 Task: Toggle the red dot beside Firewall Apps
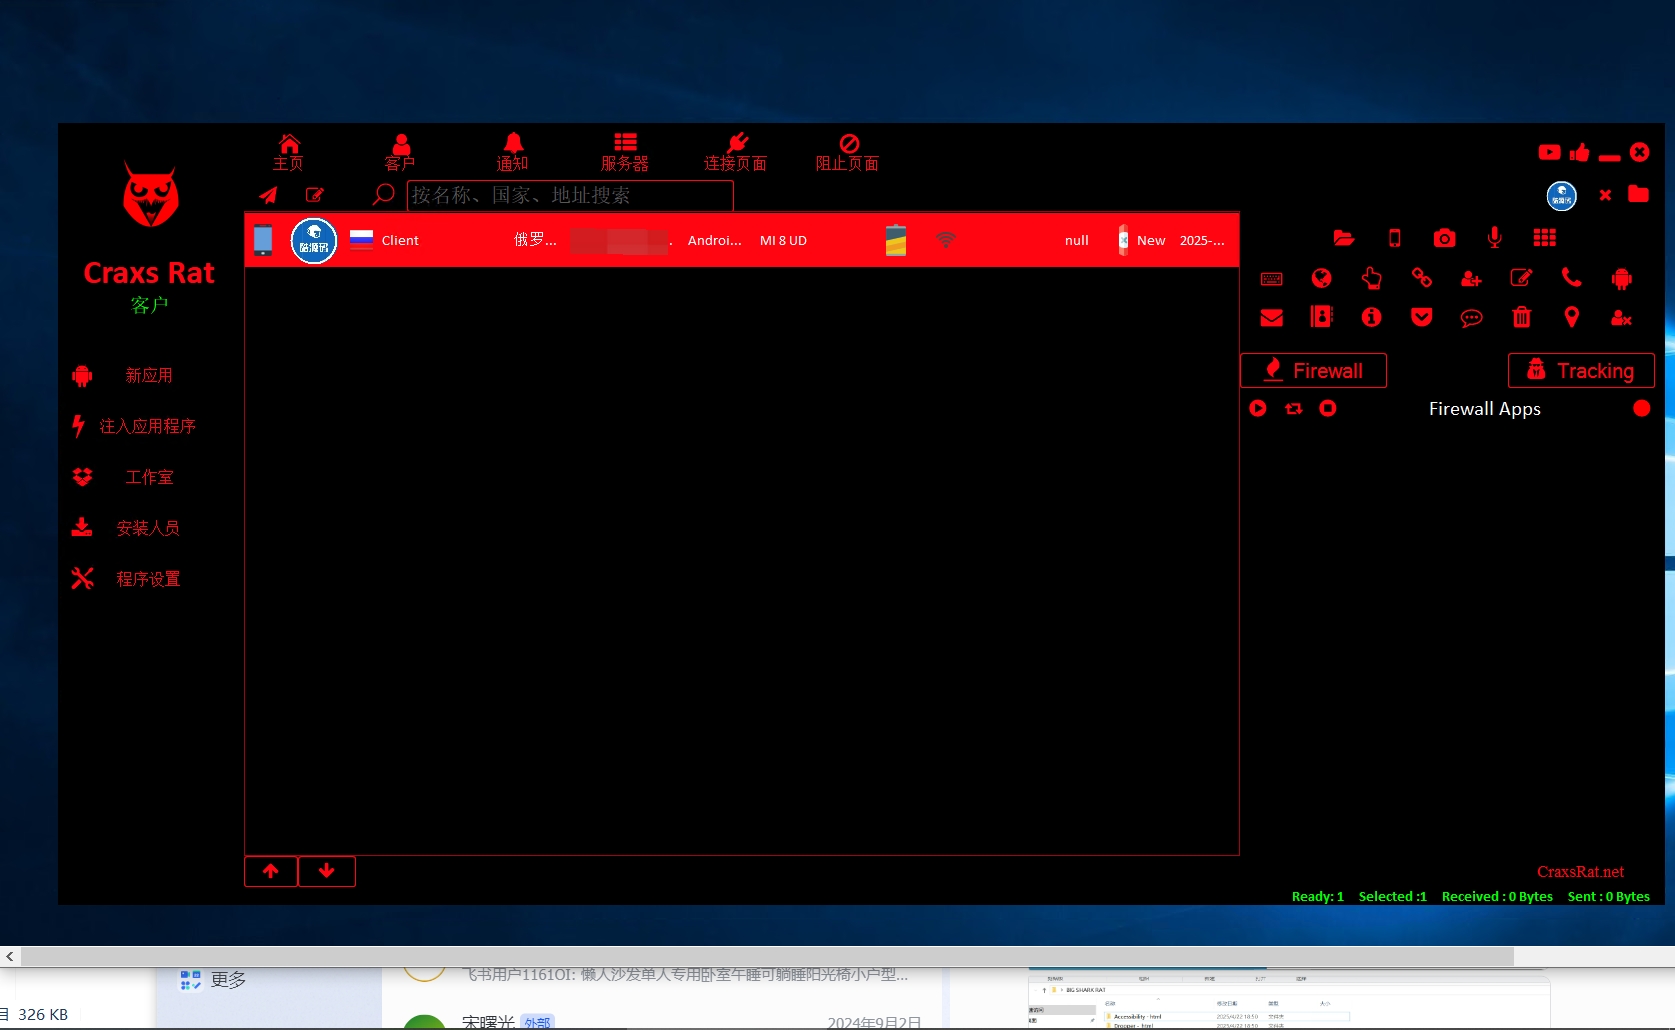coord(1641,408)
